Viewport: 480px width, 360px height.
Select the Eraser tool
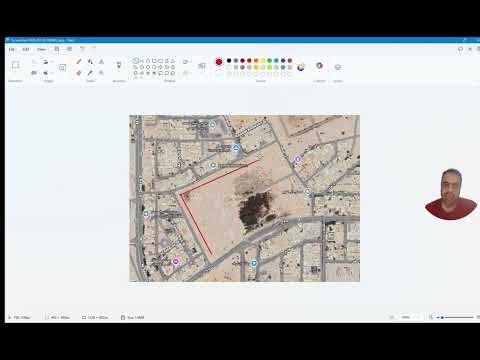(79, 73)
